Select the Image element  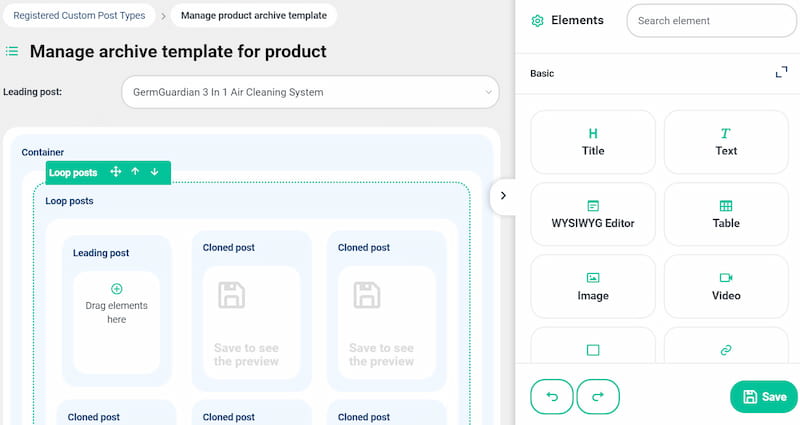pos(593,287)
